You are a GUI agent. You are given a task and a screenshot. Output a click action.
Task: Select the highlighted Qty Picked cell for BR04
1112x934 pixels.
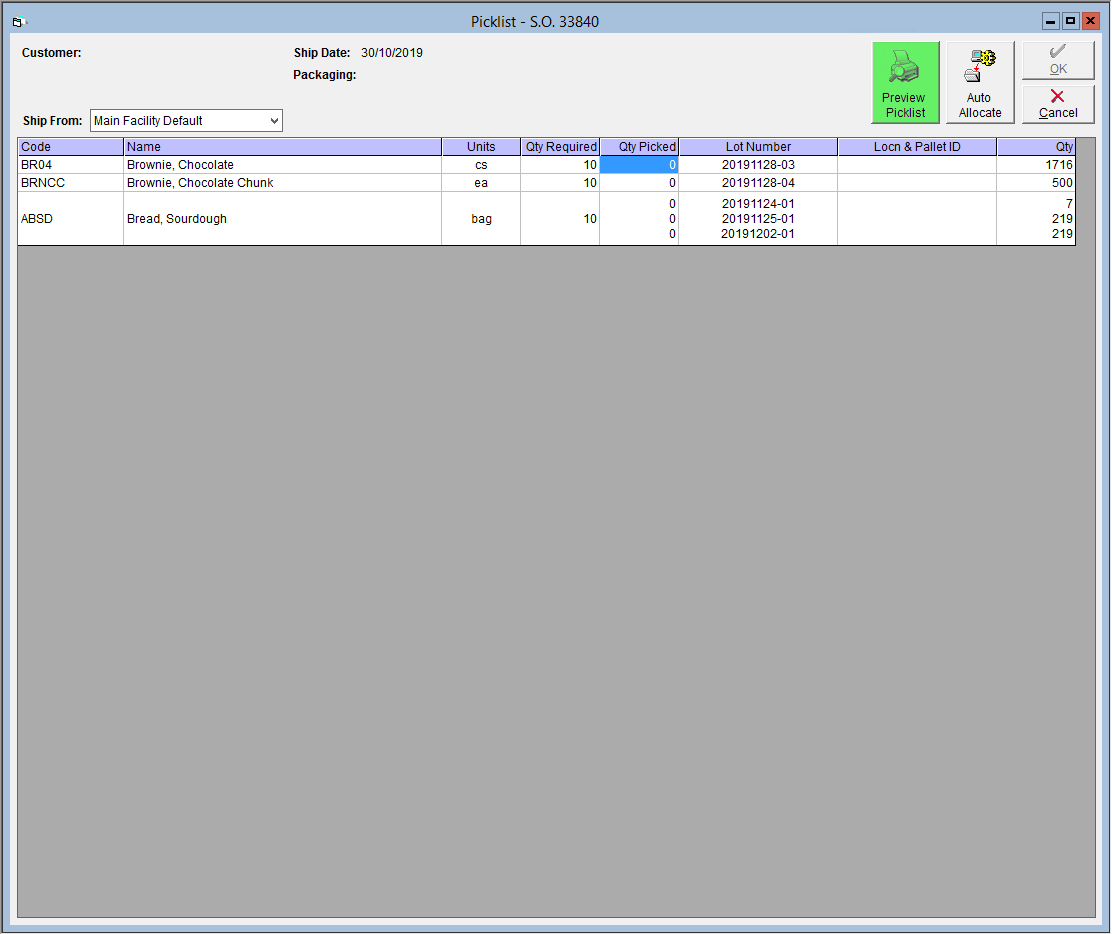[x=639, y=165]
